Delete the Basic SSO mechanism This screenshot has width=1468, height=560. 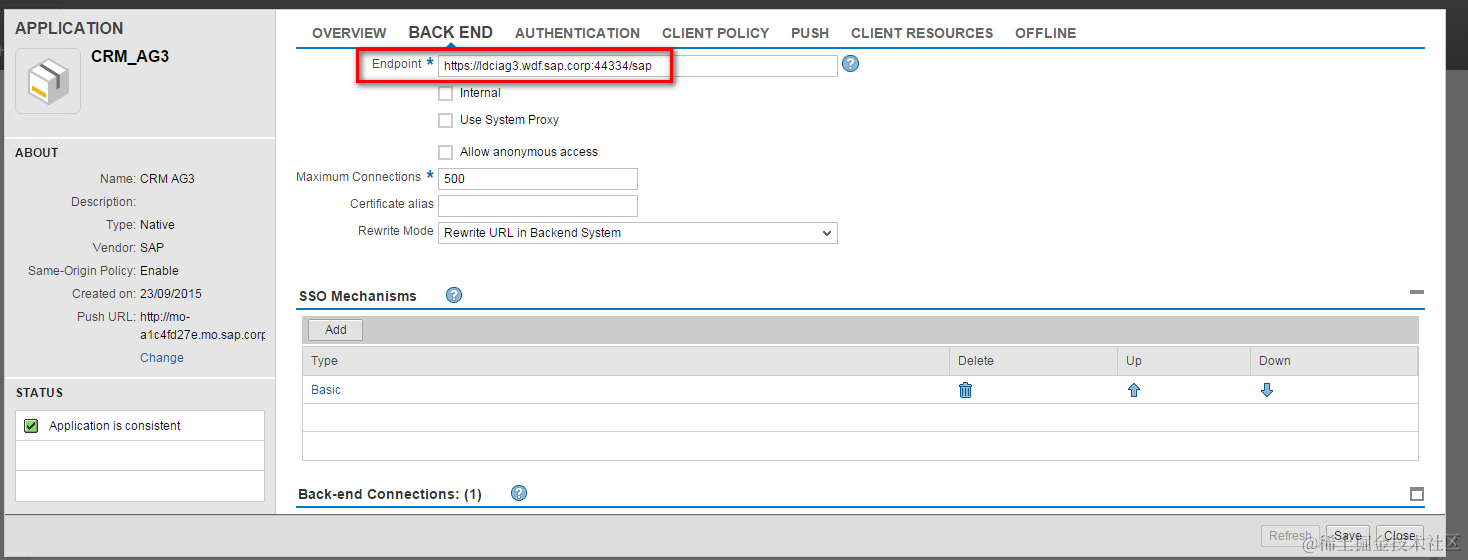[x=965, y=390]
